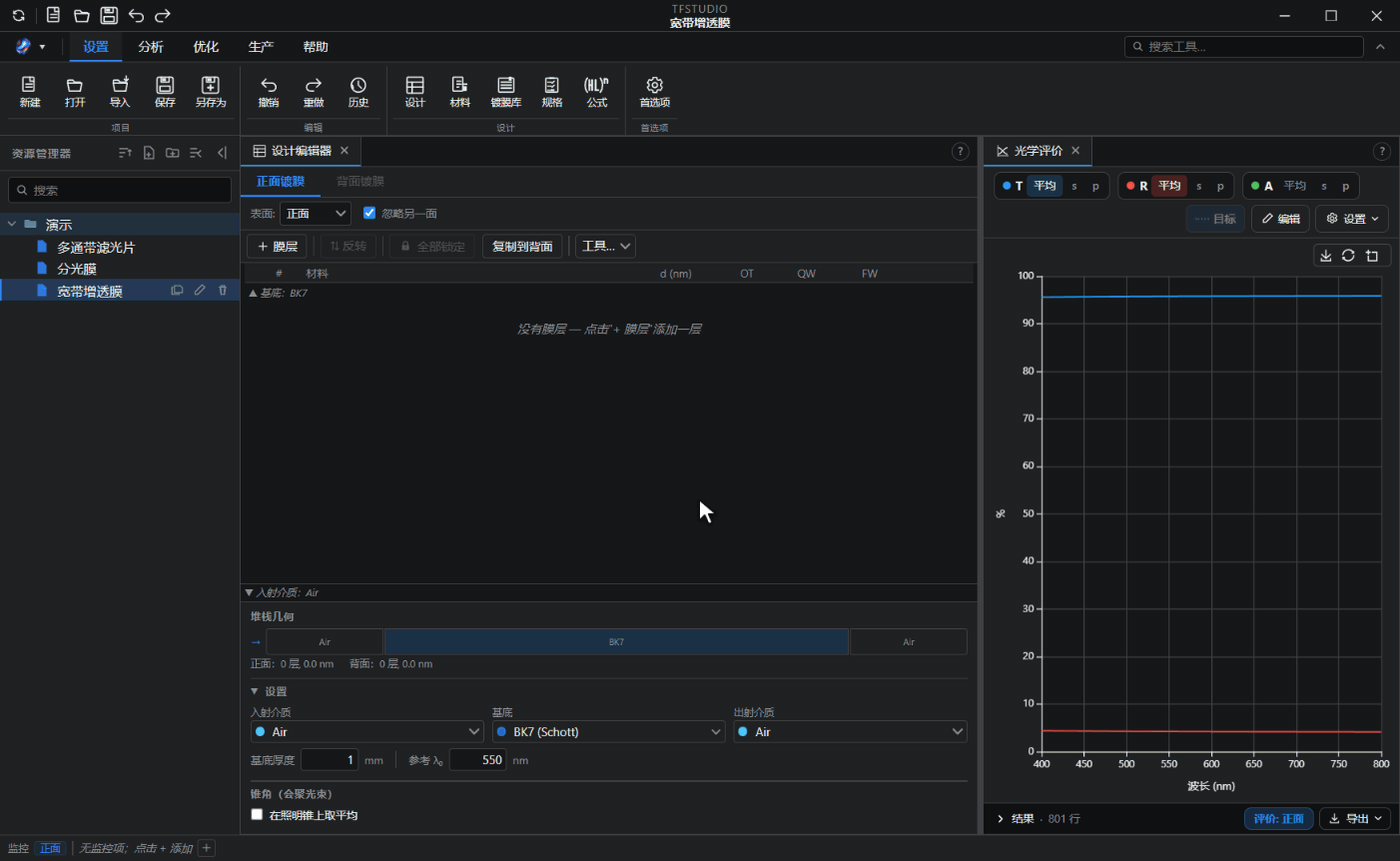The image size is (1400, 861).
Task: Open the 规格 specification tool
Action: click(x=552, y=92)
